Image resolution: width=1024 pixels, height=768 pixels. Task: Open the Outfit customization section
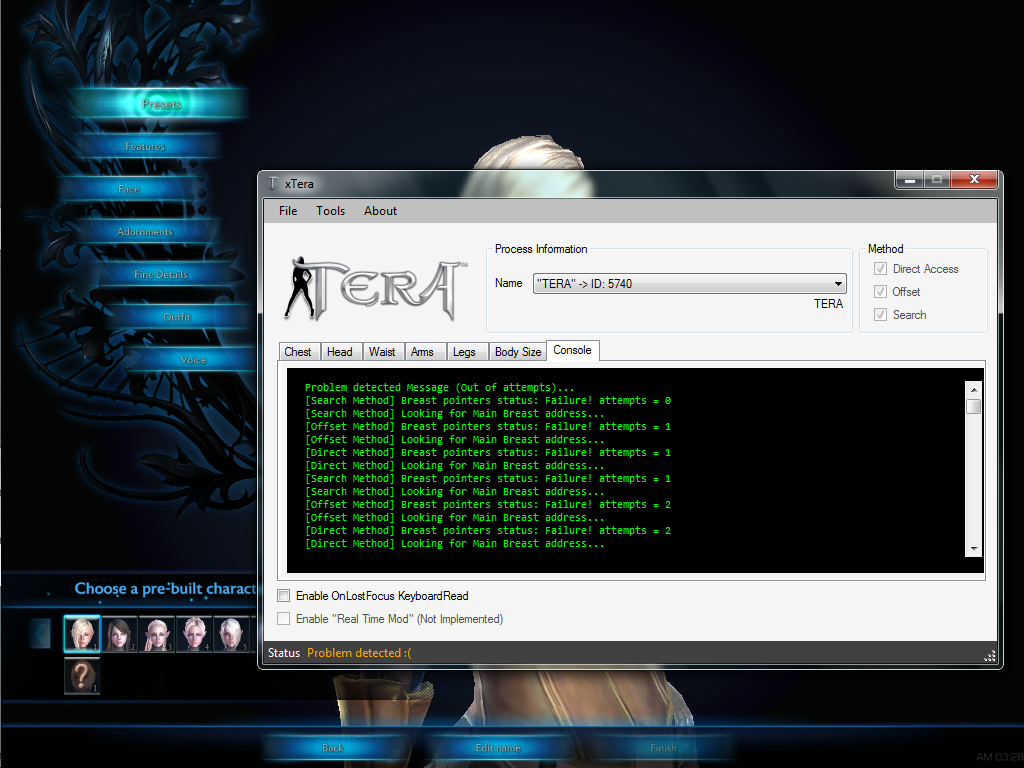pos(177,317)
